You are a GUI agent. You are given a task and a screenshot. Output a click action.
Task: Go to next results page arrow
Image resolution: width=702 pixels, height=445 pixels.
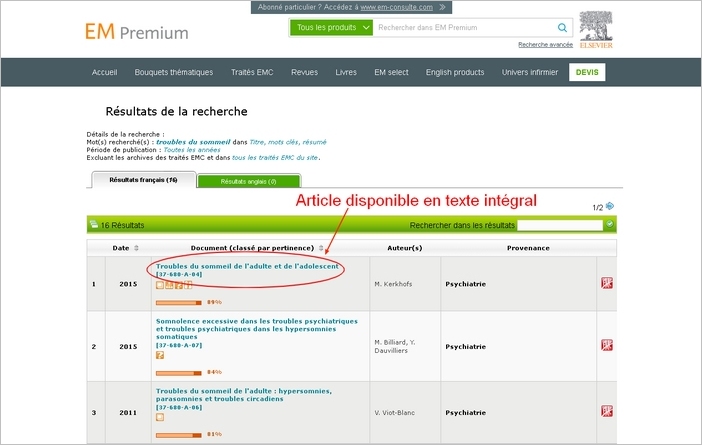610,206
